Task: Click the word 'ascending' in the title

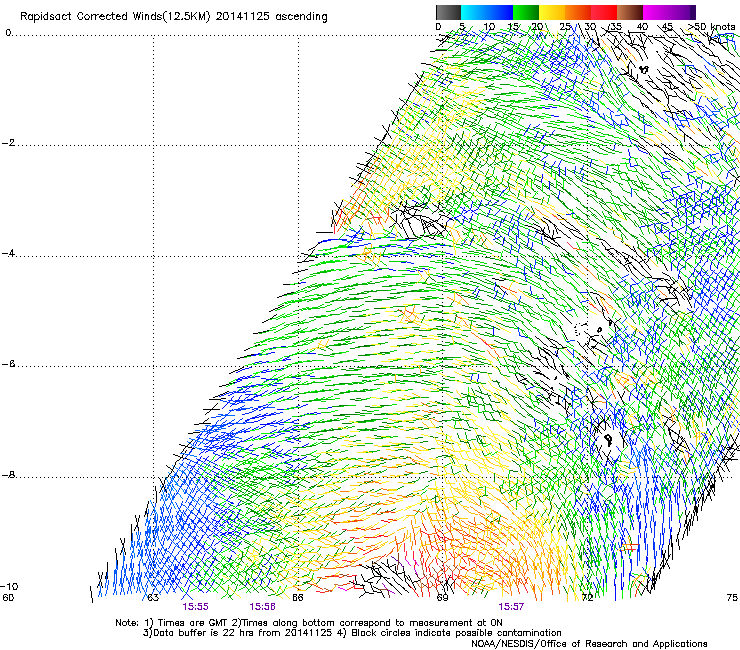Action: point(301,17)
